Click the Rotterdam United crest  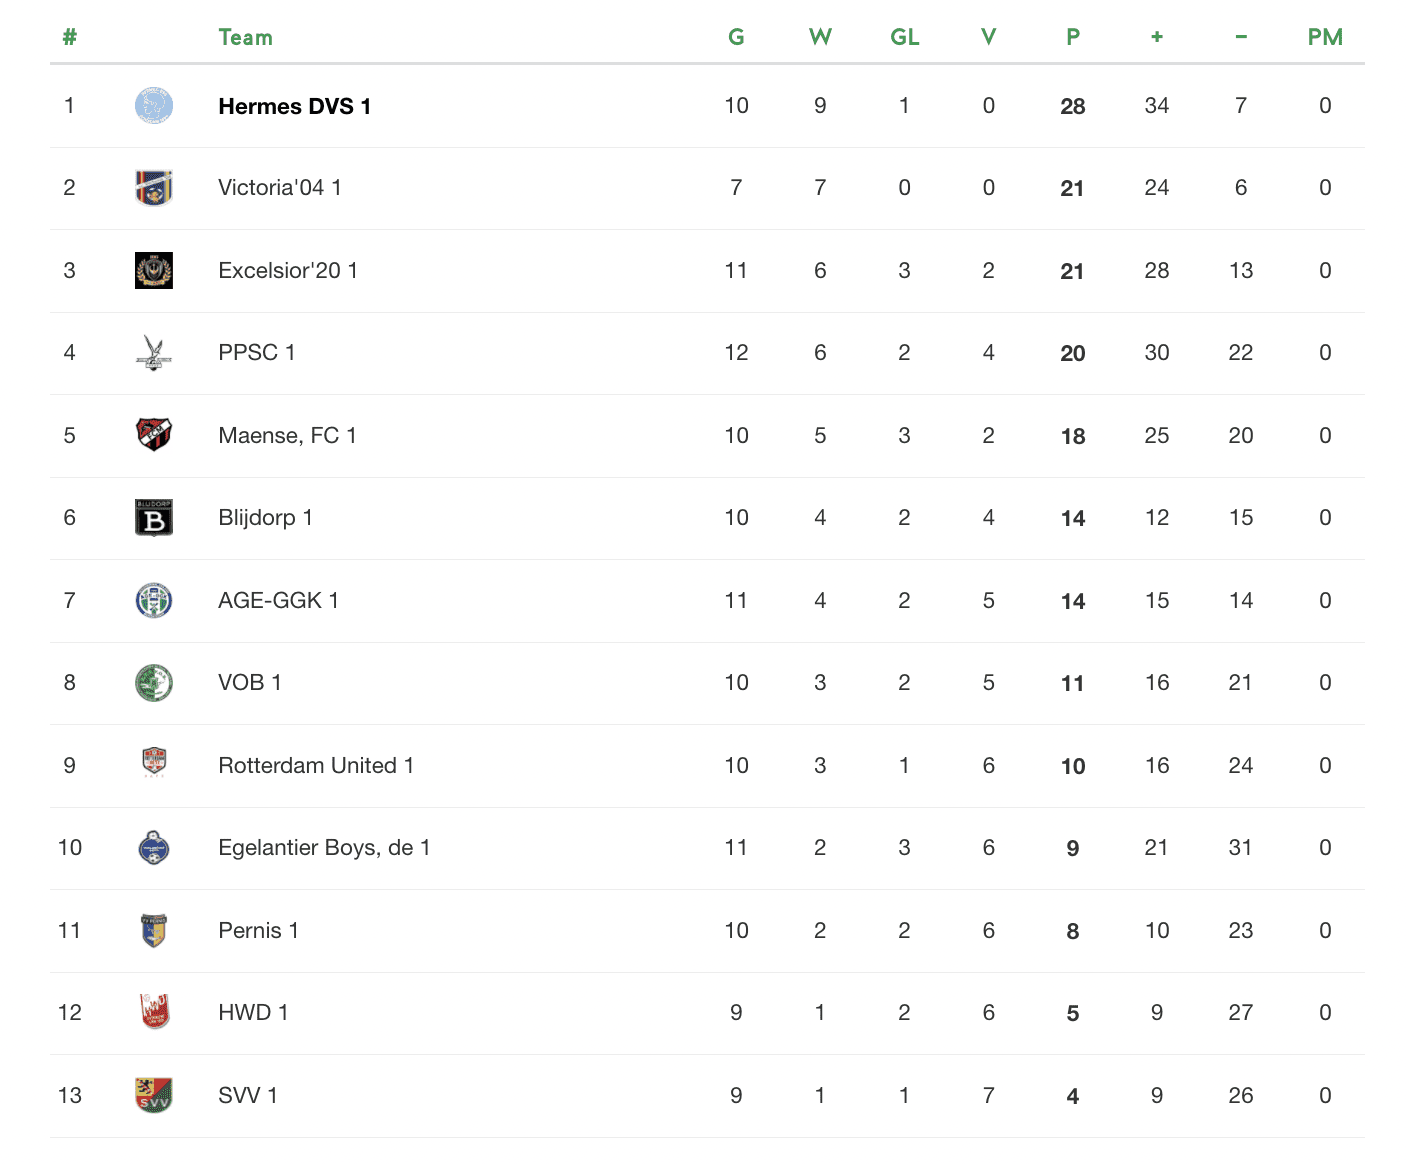click(x=154, y=765)
